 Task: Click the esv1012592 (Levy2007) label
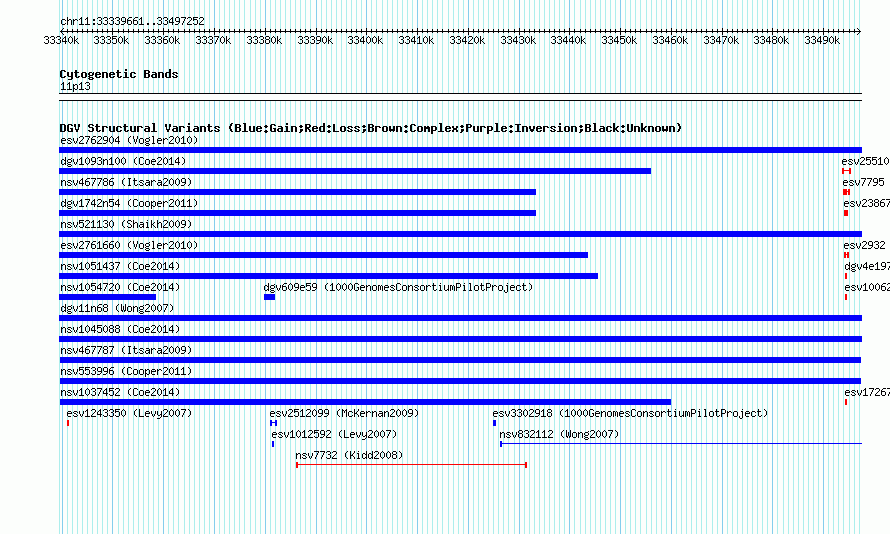click(334, 434)
